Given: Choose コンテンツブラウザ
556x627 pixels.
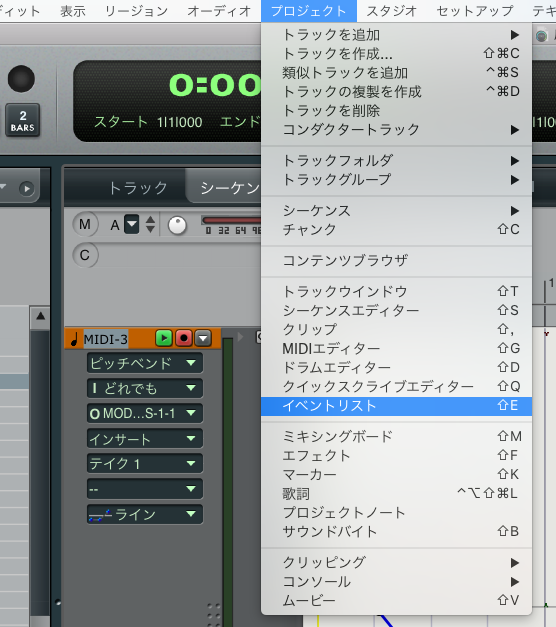Looking at the screenshot, I should (396, 260).
